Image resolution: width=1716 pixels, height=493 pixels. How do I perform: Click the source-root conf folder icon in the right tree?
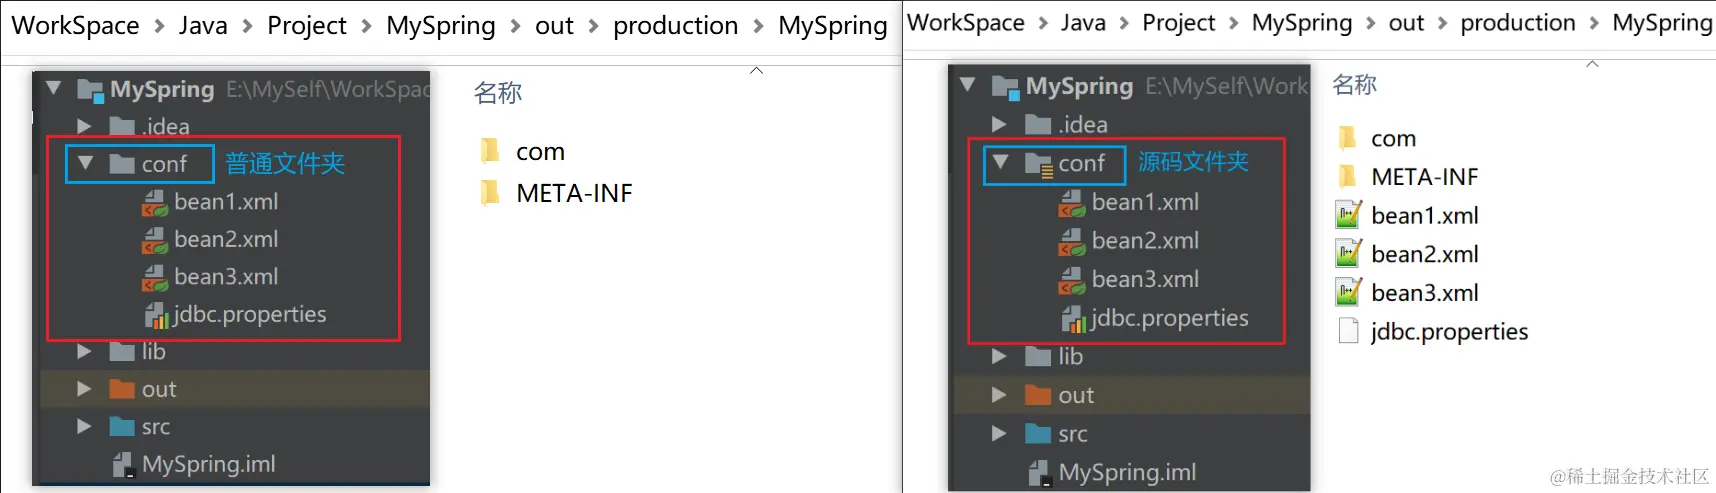tap(1039, 165)
